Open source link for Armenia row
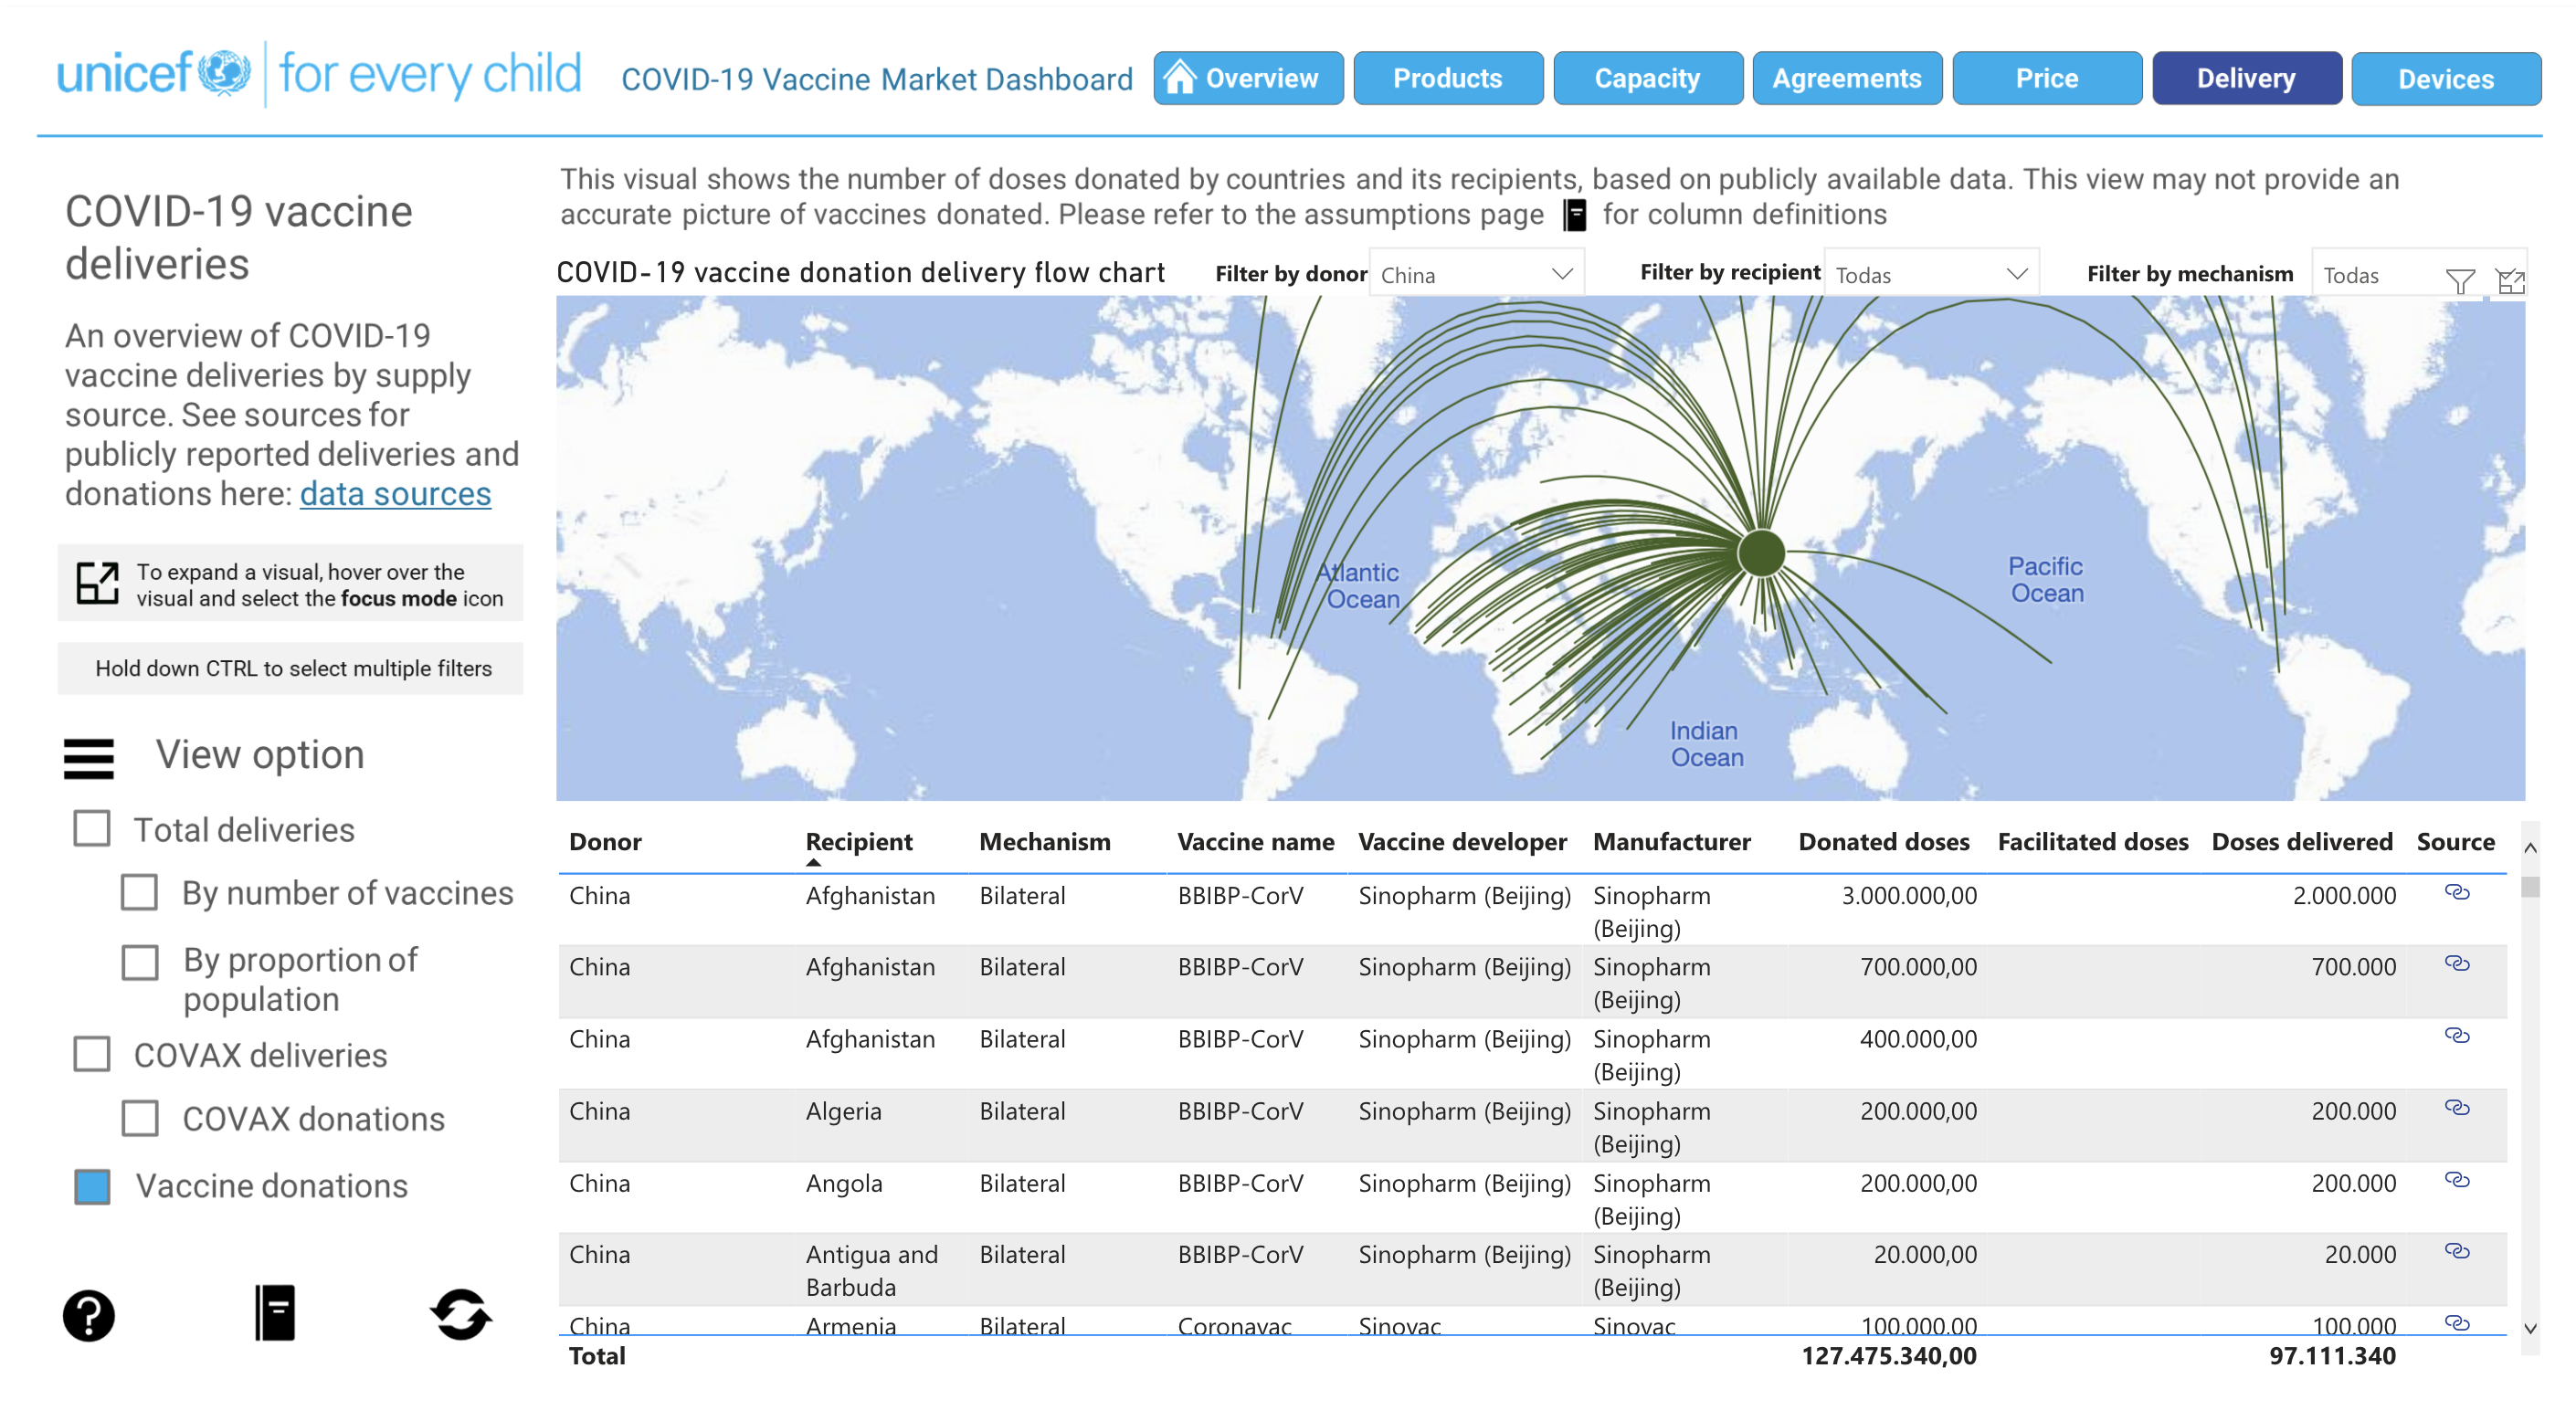2576x1421 pixels. [x=2457, y=1323]
